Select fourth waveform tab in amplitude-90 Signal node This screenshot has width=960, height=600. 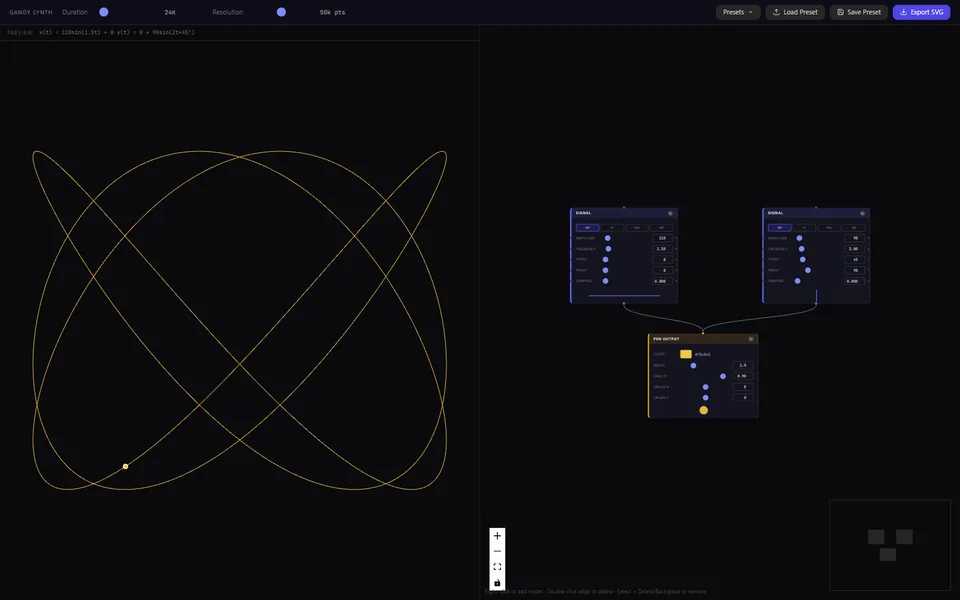853,228
